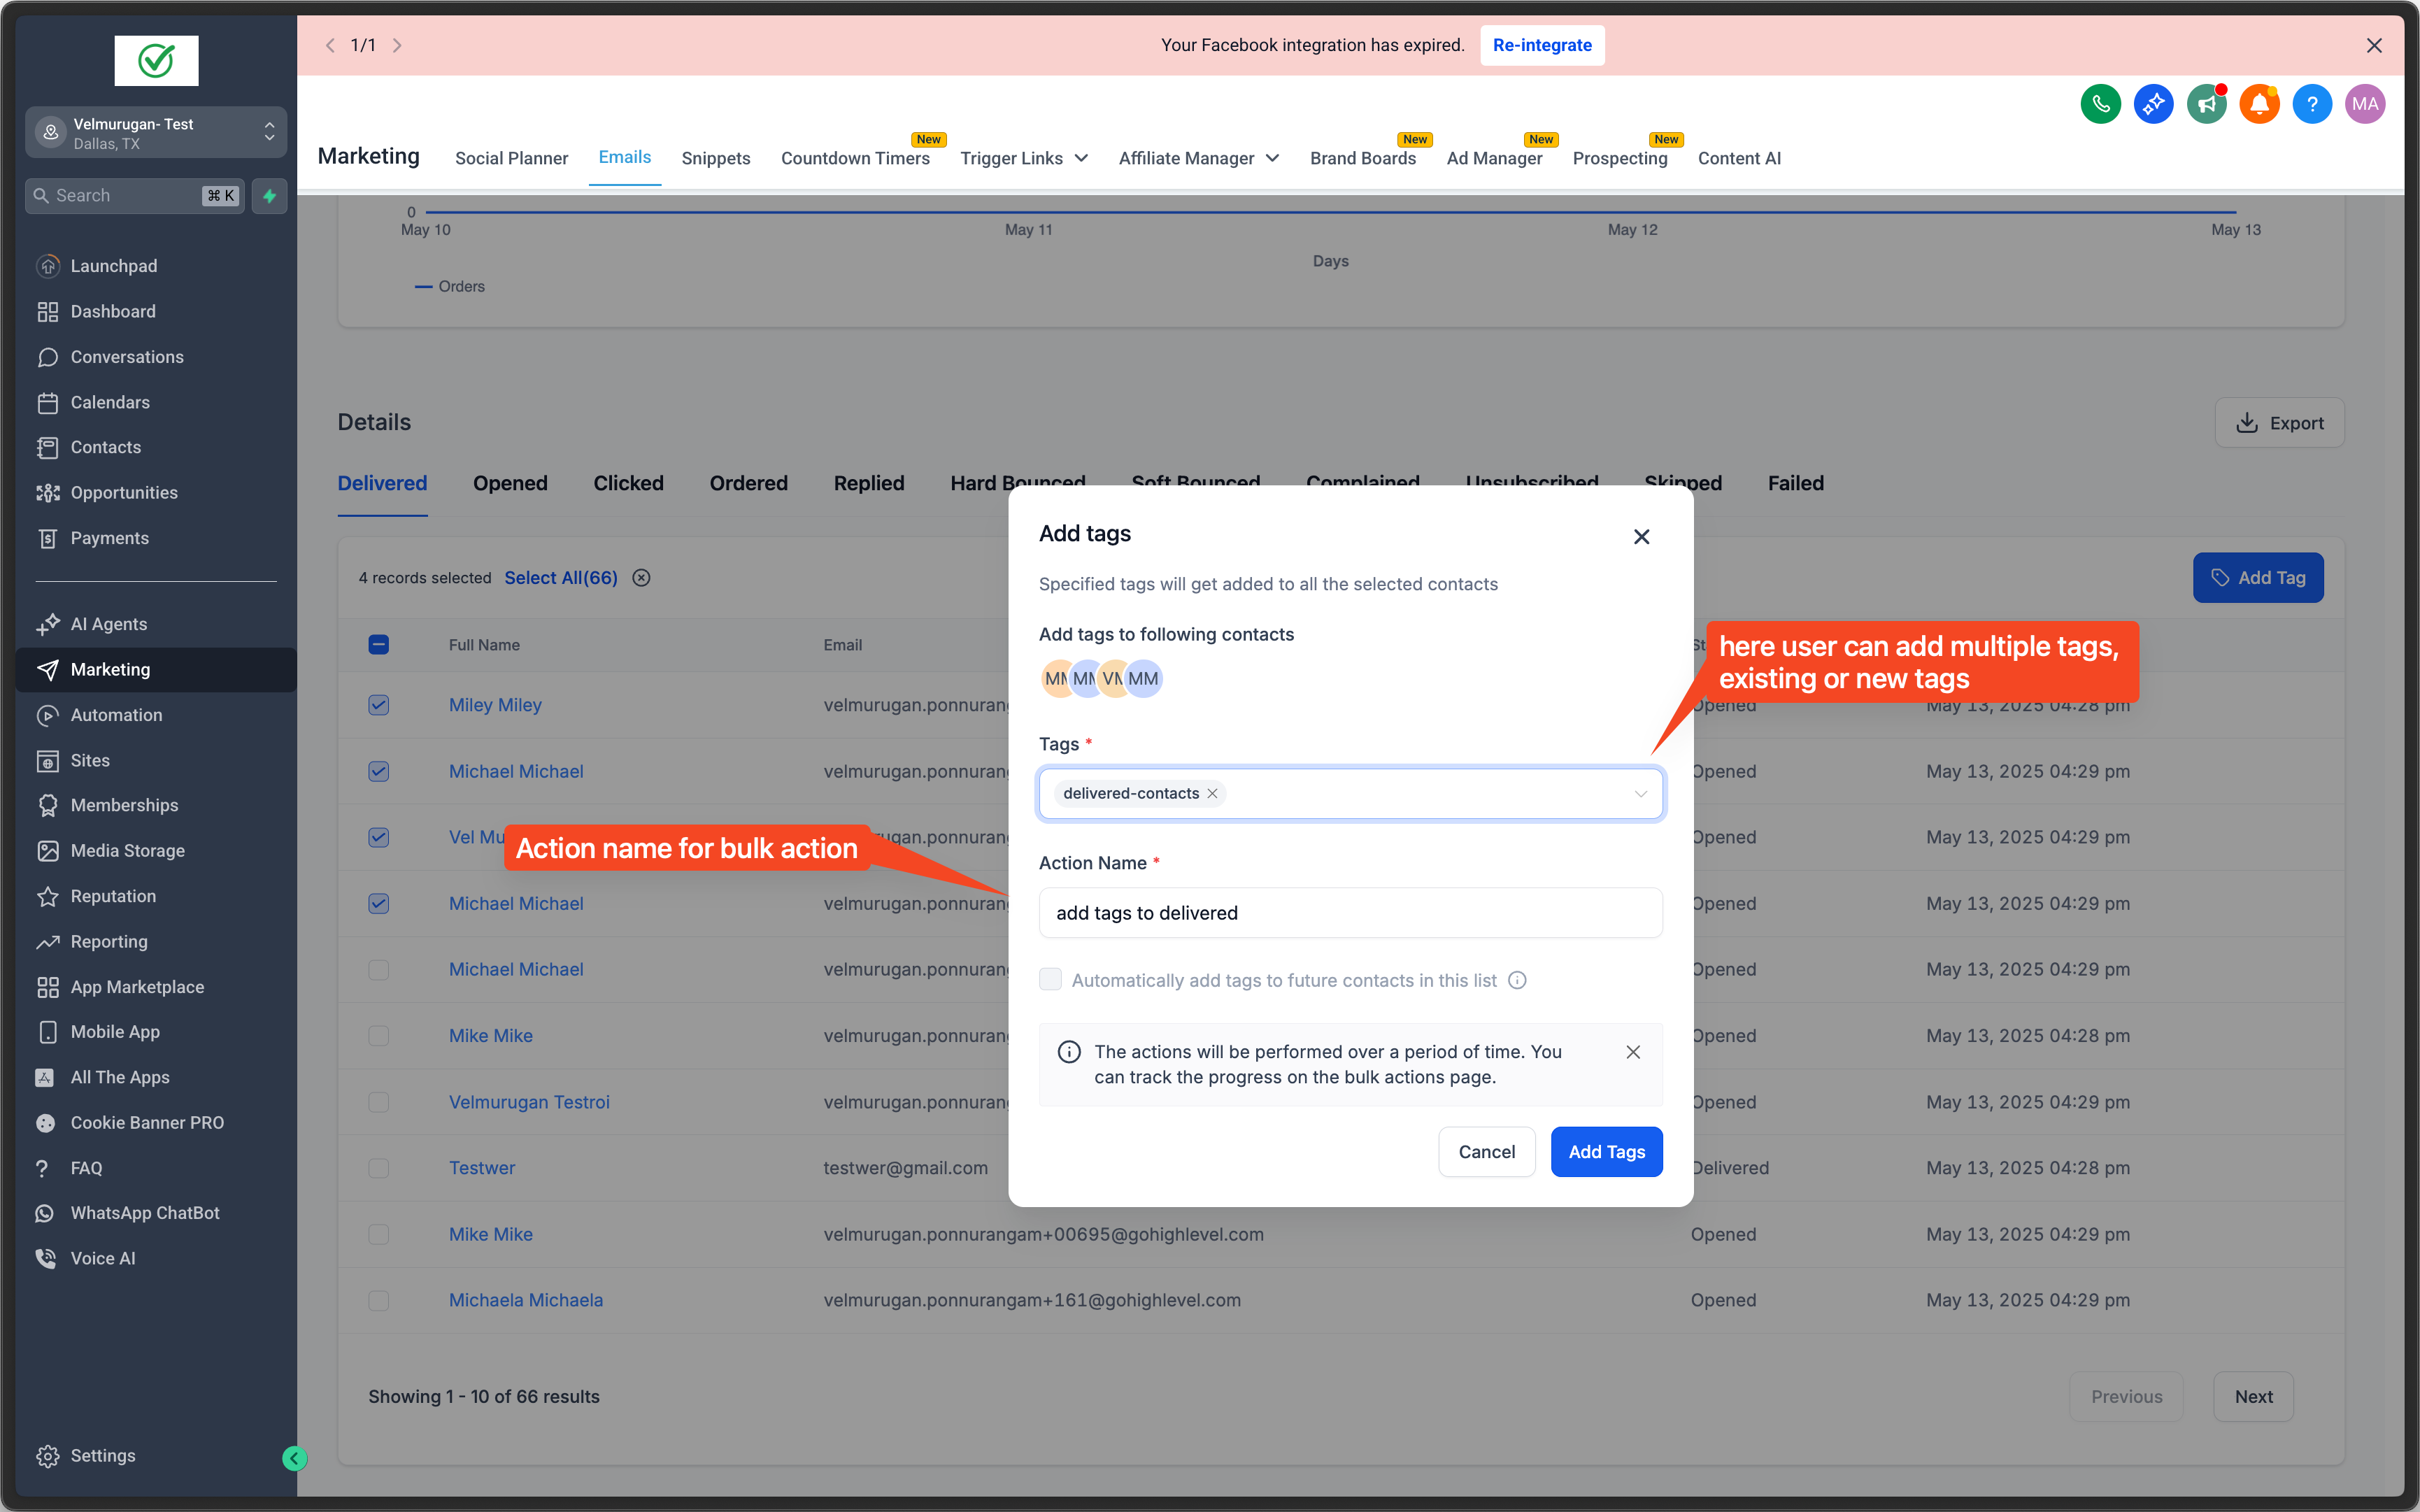The height and width of the screenshot is (1512, 2420).
Task: Click the megaphone announcements icon
Action: (x=2206, y=104)
